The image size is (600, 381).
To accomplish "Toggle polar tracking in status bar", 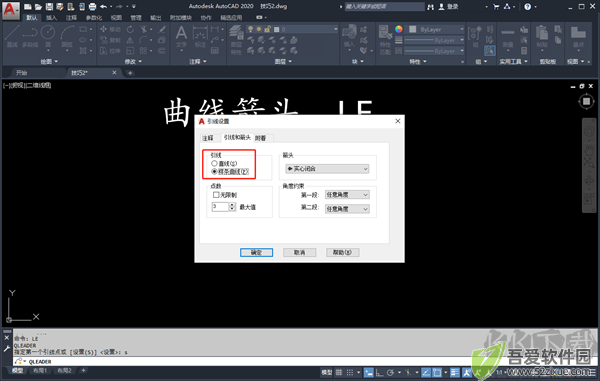I will tap(390, 372).
